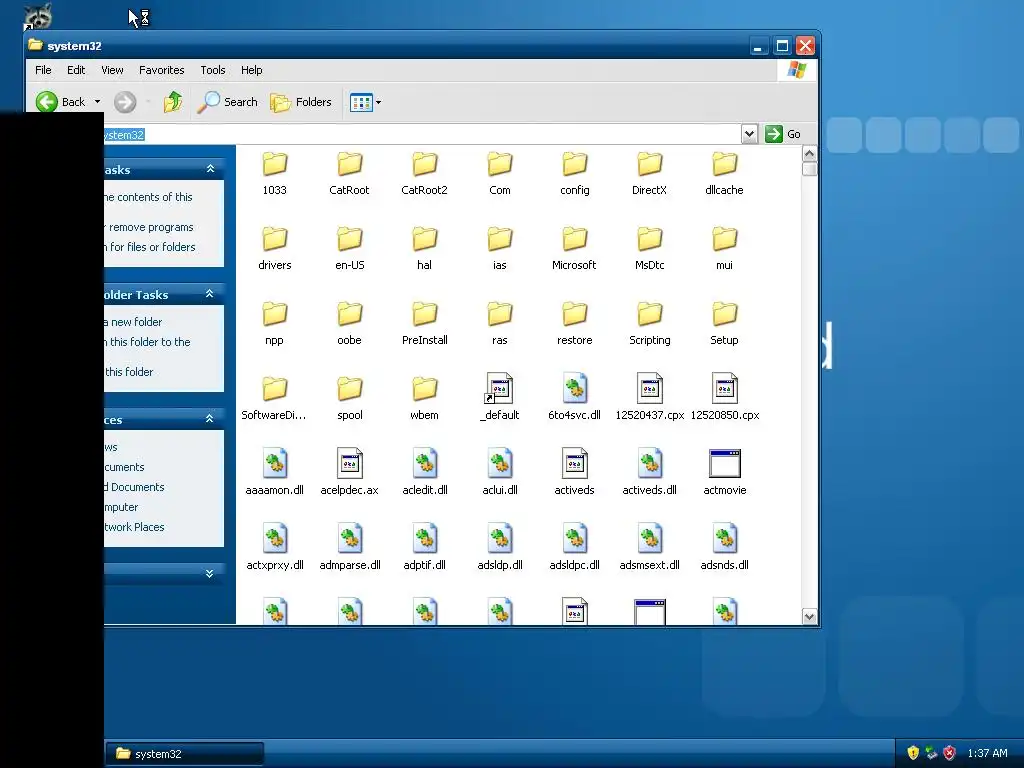Select the adsmsext.dll file

[650, 548]
